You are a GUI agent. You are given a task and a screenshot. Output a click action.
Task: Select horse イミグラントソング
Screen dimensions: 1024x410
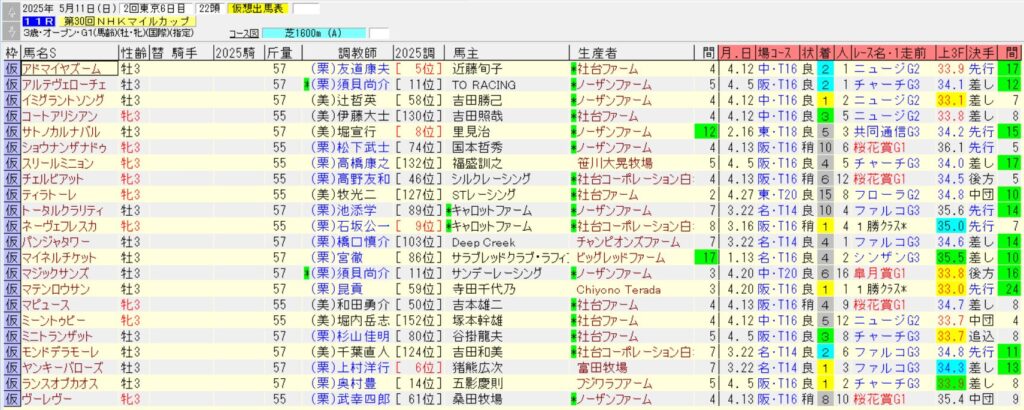(x=63, y=100)
